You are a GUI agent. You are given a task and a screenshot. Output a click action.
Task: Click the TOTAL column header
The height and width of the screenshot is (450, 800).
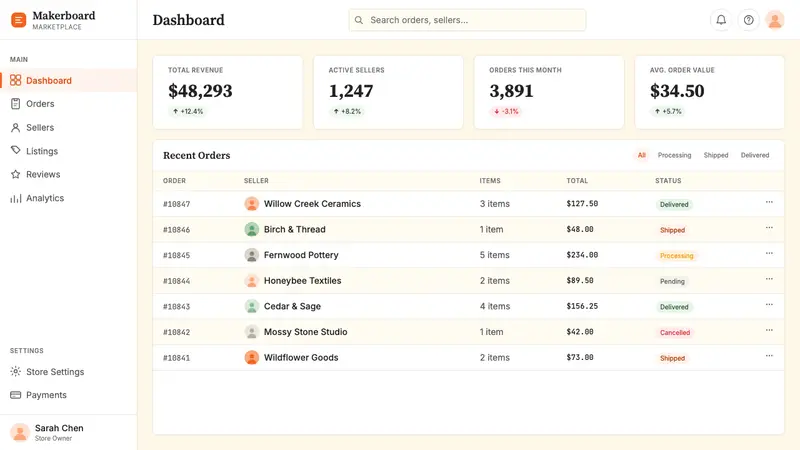(x=577, y=181)
